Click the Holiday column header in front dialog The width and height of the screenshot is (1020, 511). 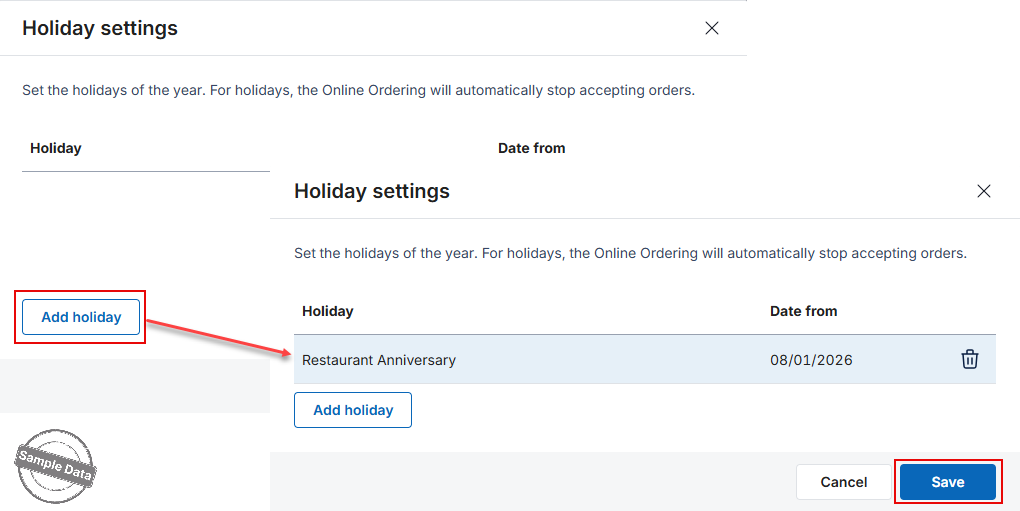(x=327, y=311)
